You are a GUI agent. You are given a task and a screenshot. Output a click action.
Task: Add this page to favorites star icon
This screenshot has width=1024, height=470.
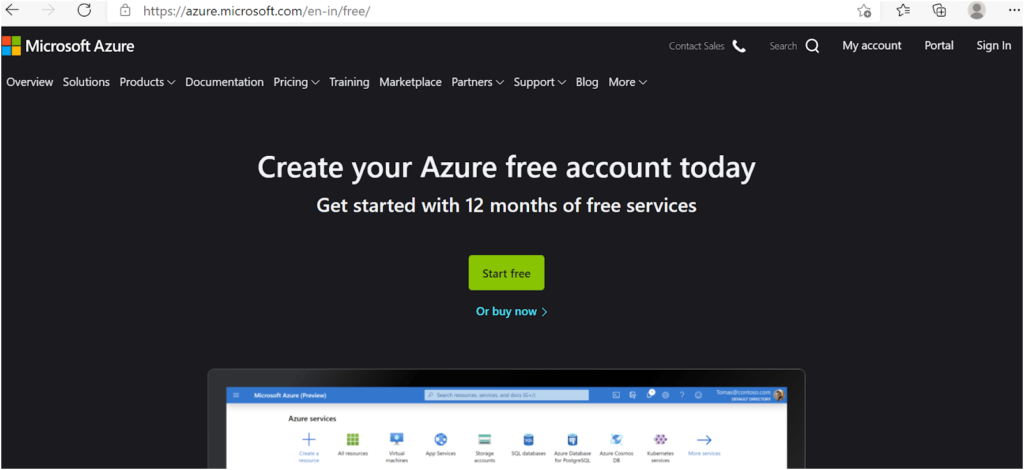point(864,10)
